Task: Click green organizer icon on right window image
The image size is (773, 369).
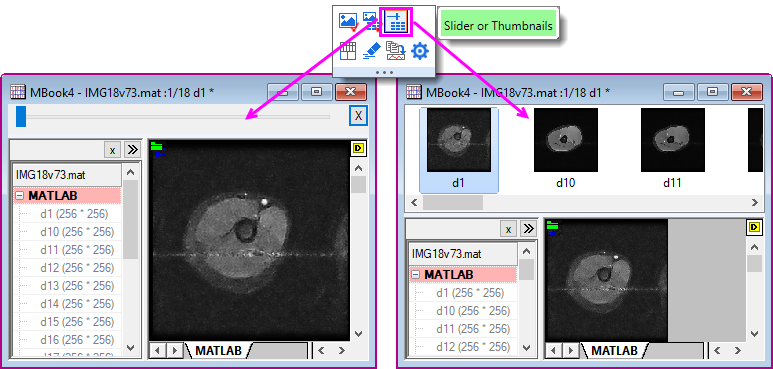Action: click(555, 229)
